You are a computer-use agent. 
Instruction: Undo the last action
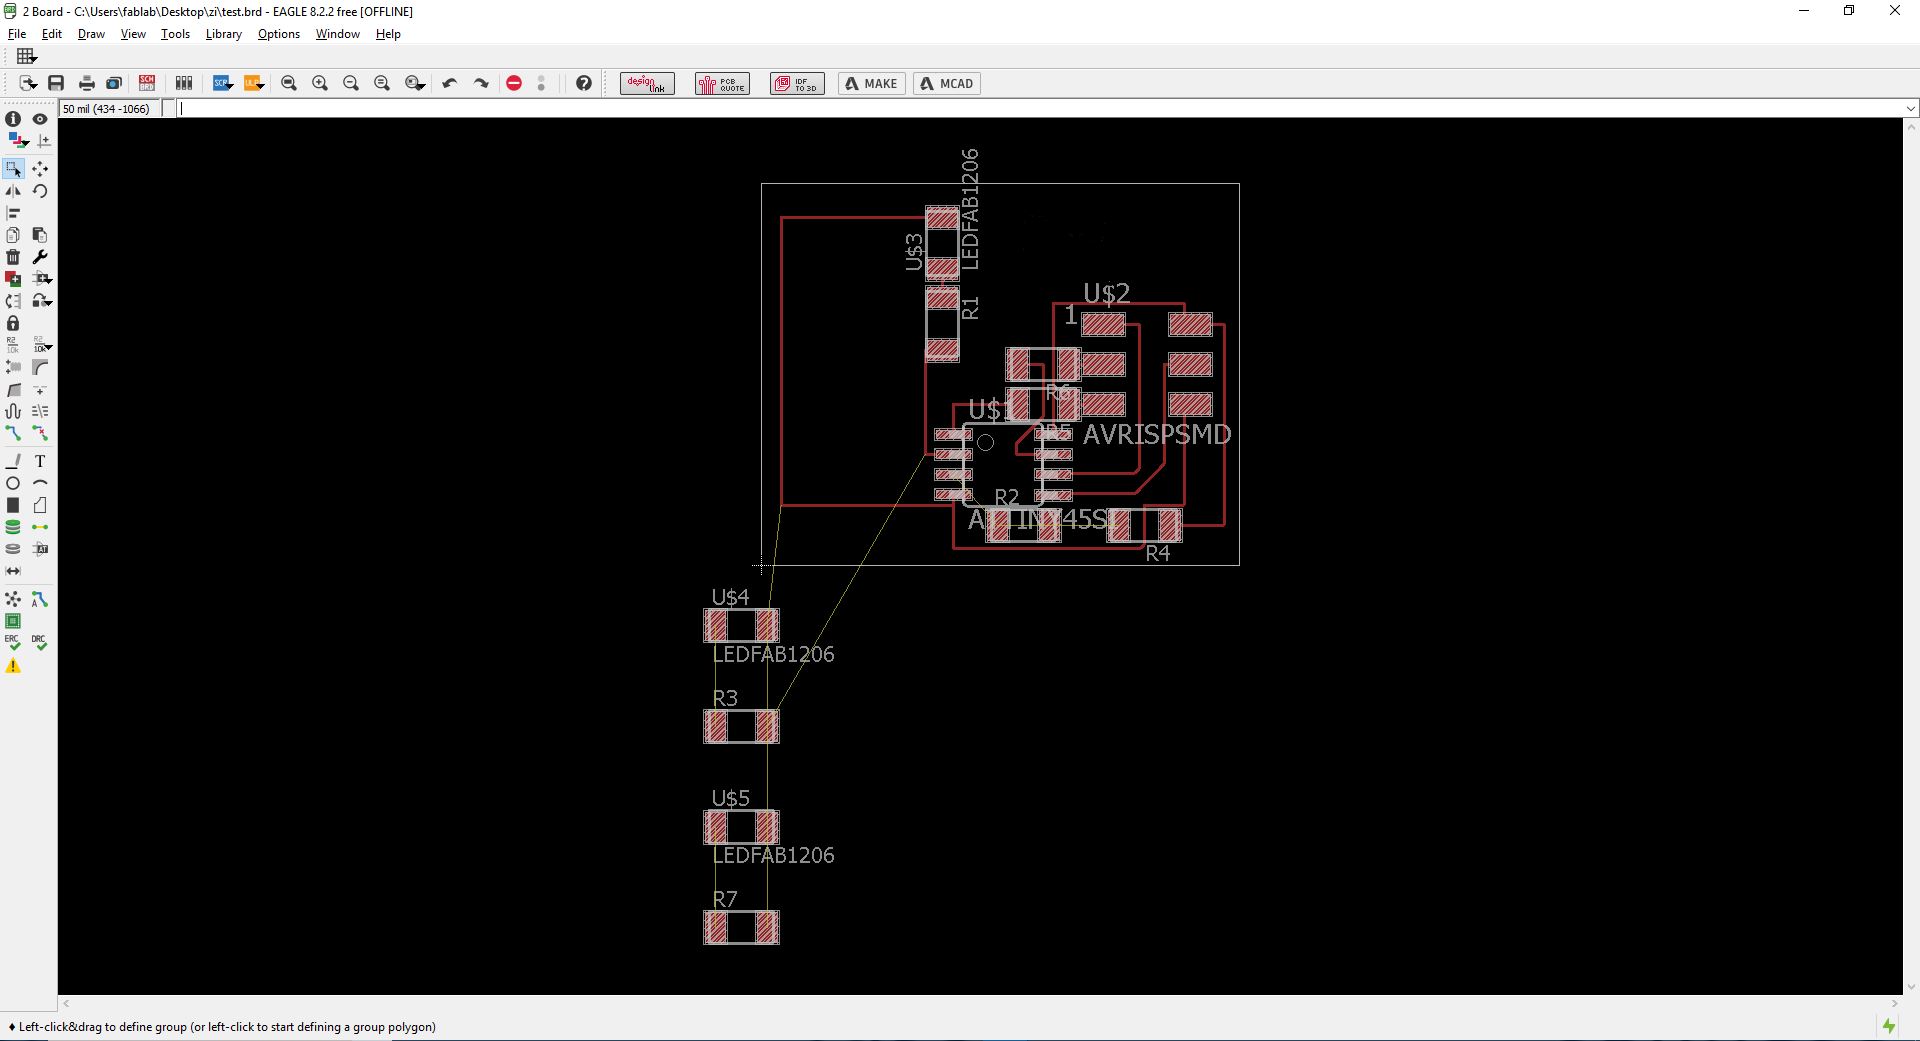coord(450,84)
